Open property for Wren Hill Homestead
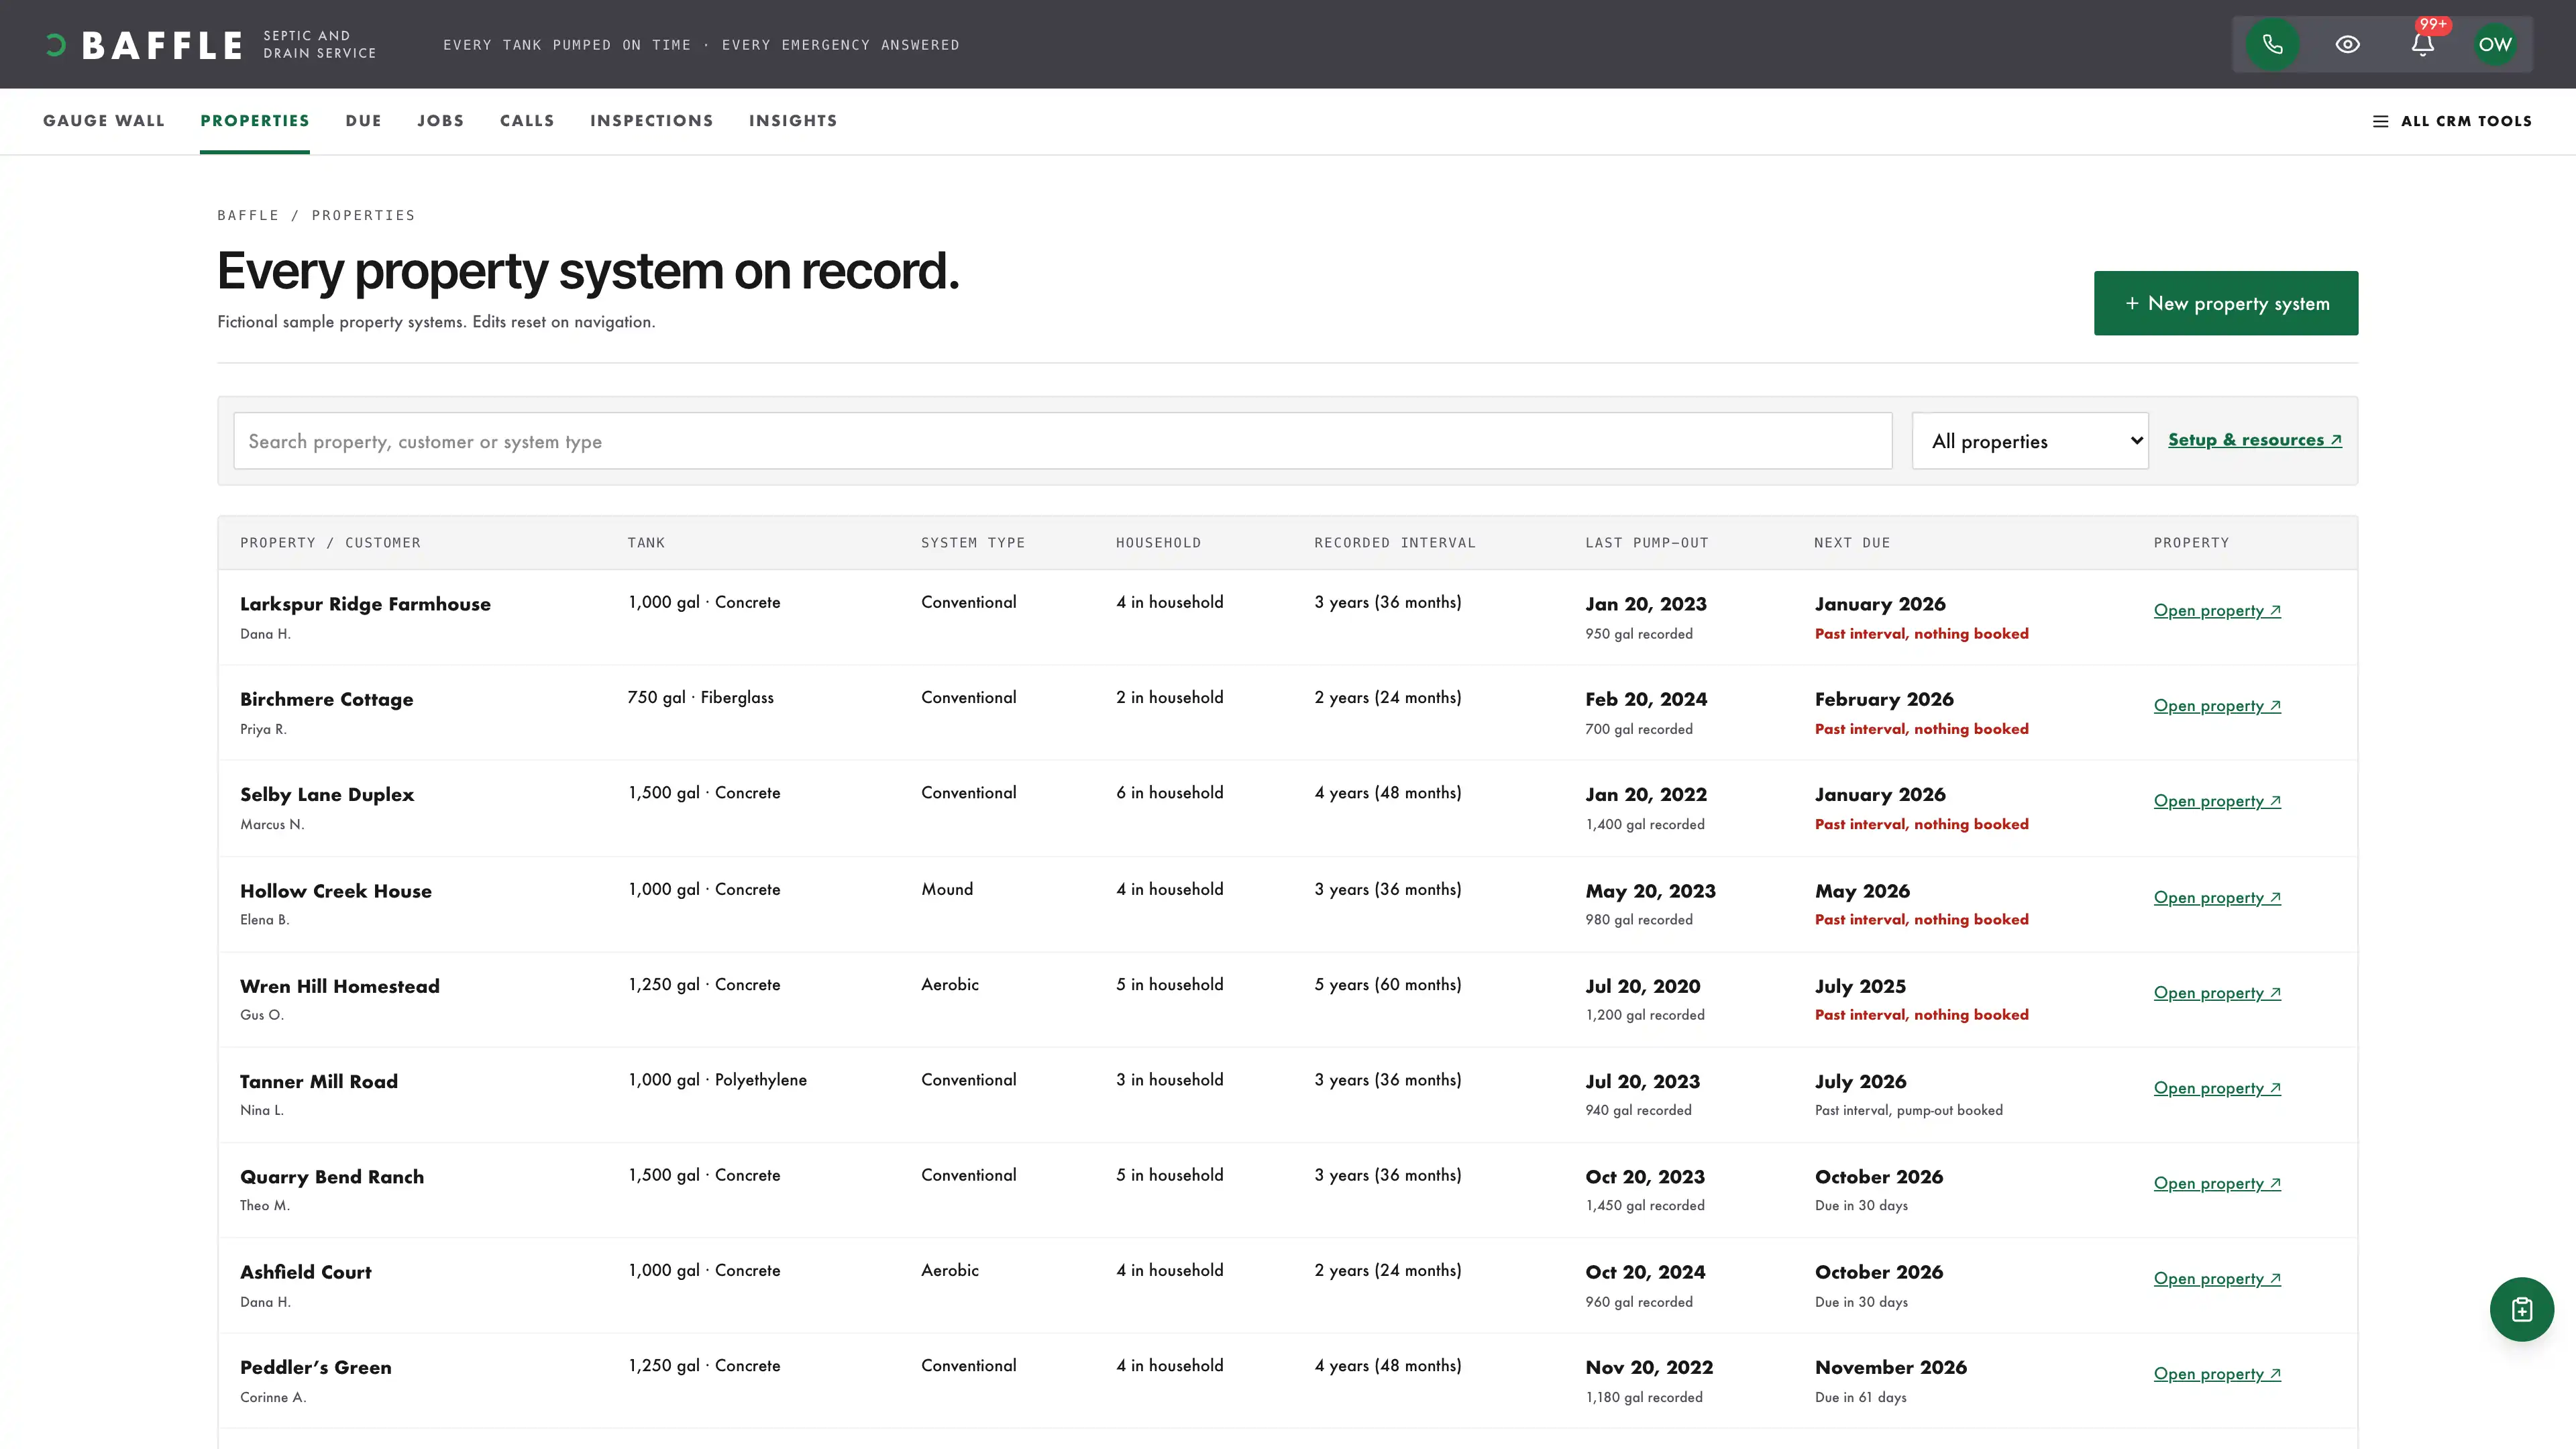 point(2217,992)
